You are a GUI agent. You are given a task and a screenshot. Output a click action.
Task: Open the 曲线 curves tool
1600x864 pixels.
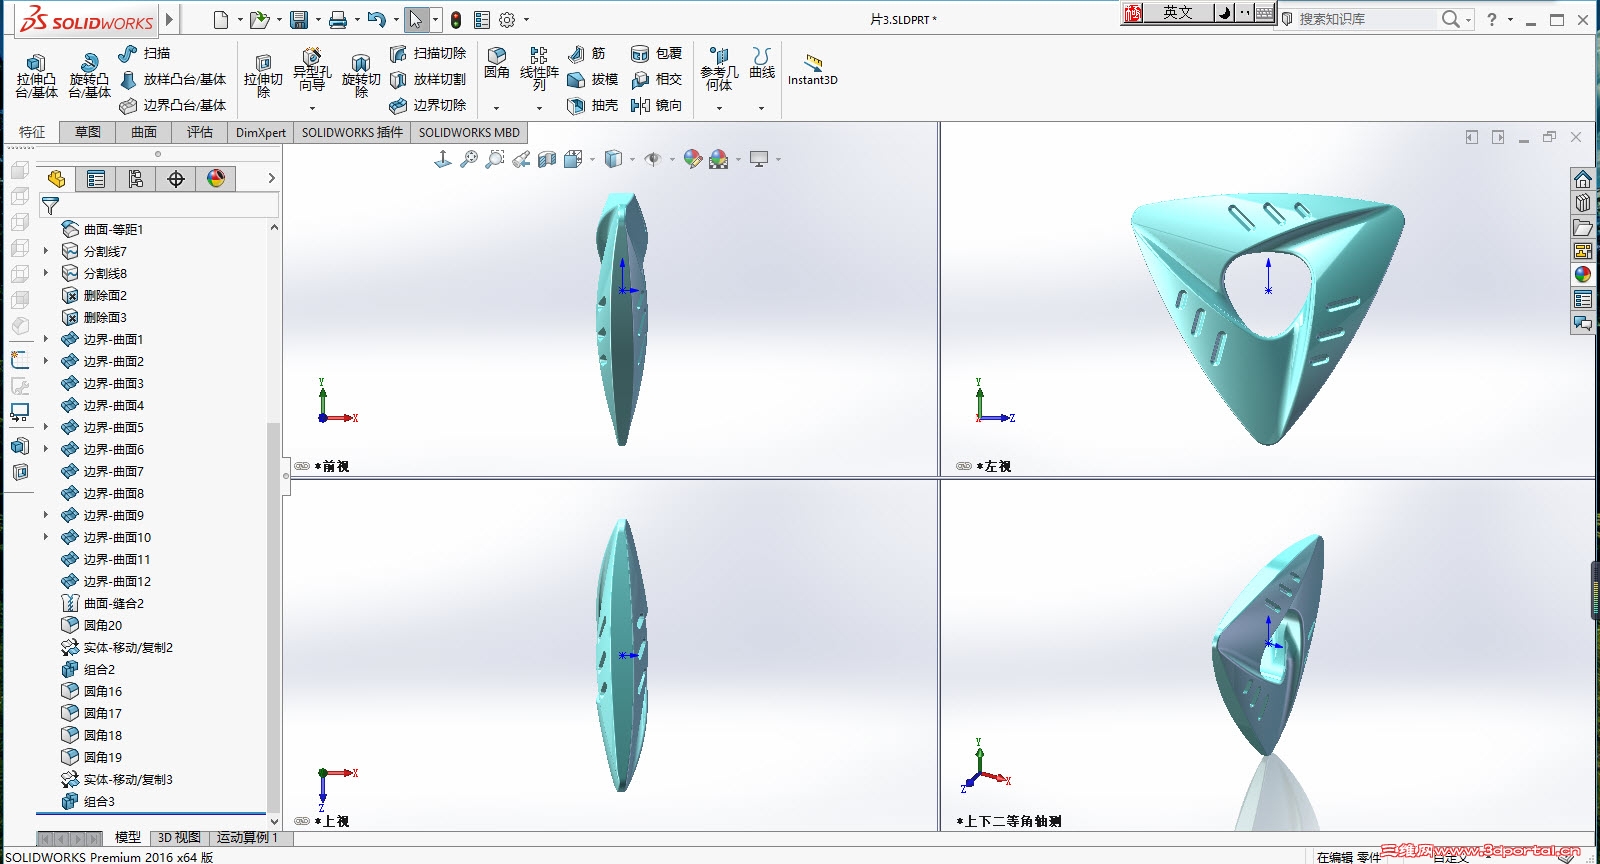[762, 63]
